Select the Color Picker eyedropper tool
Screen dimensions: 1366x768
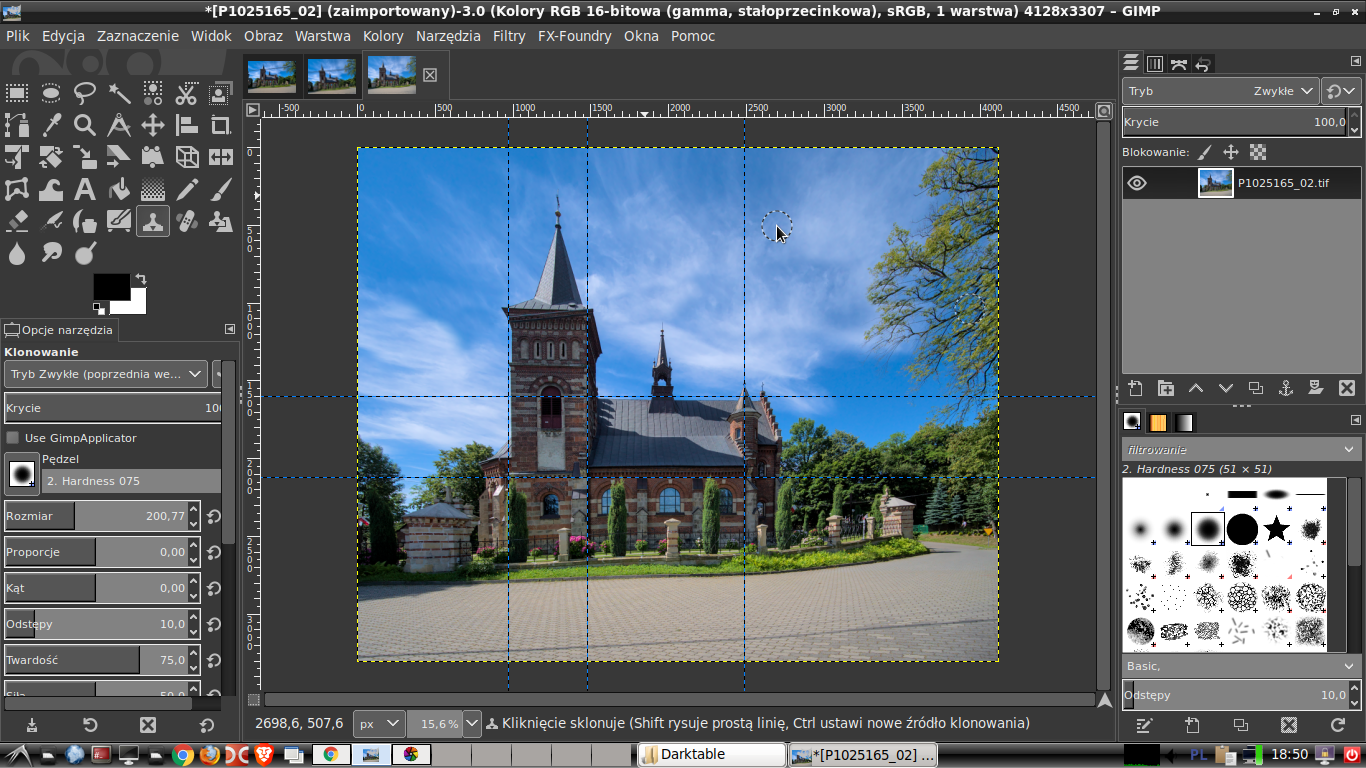coord(51,126)
